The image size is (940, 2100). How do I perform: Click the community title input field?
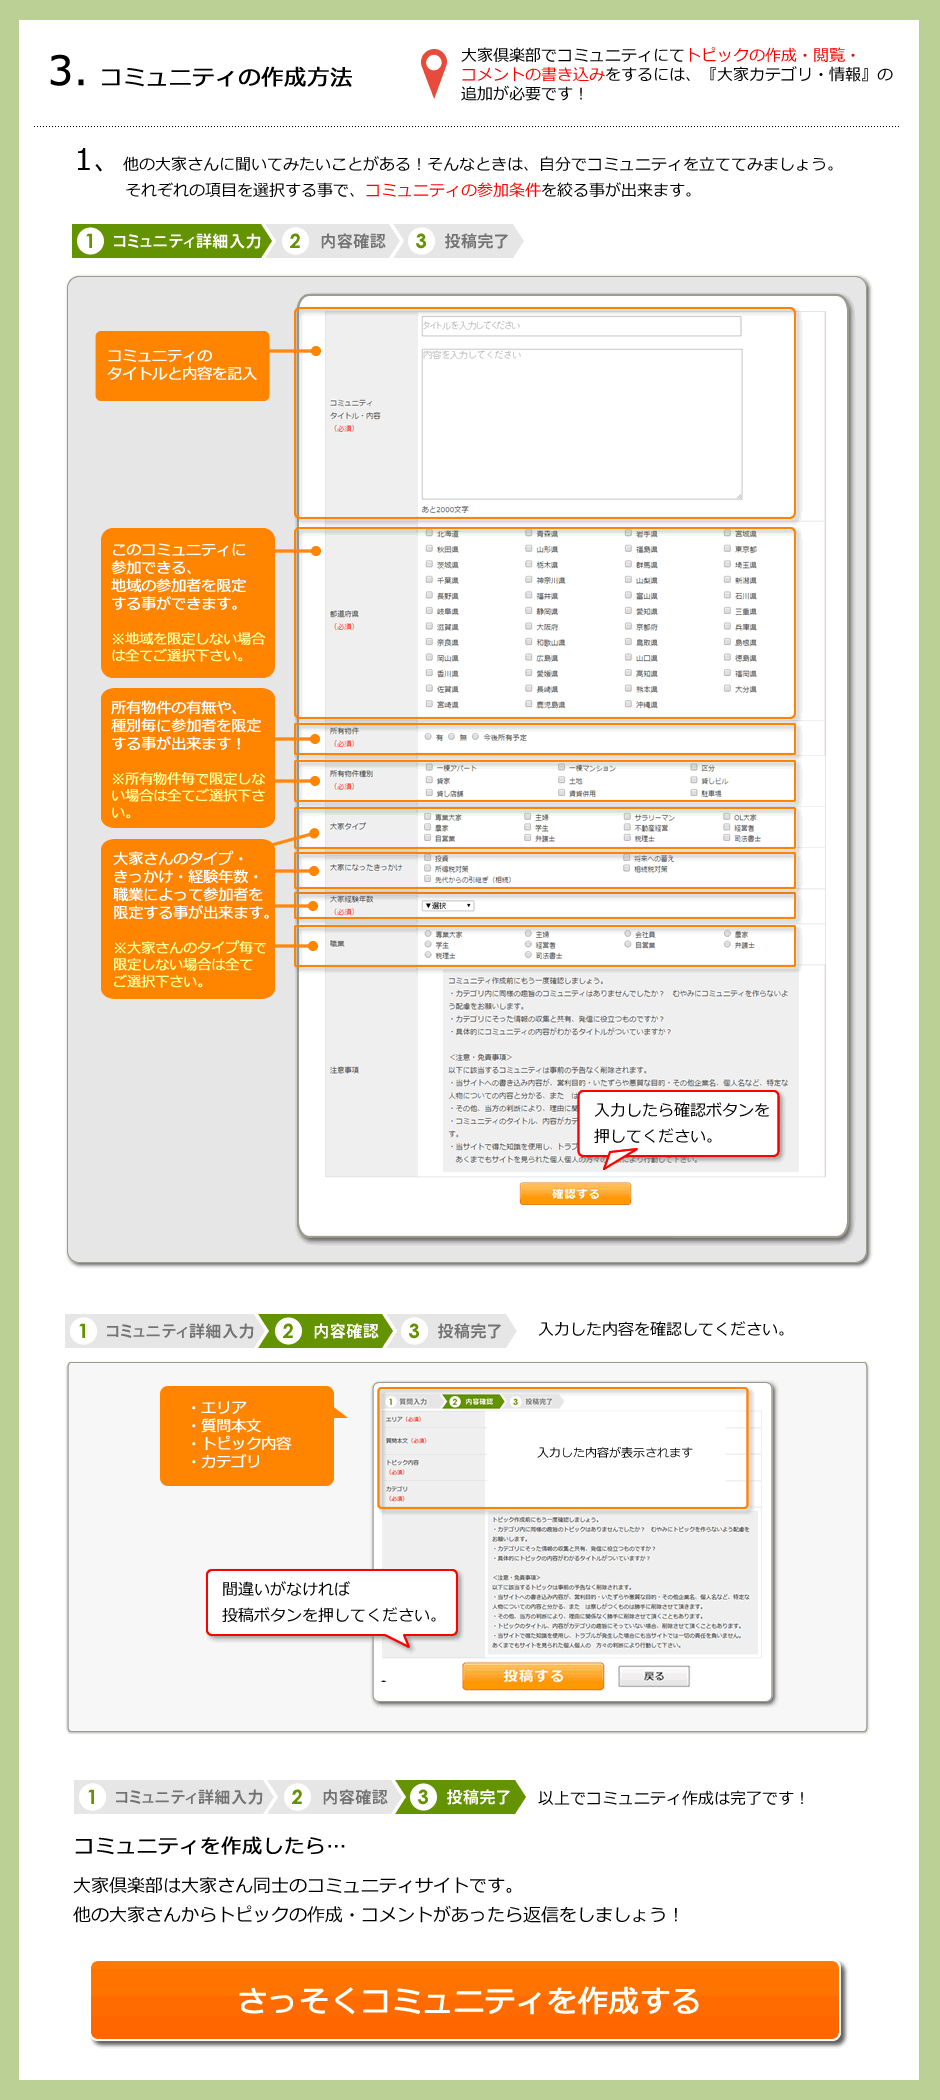pos(581,326)
